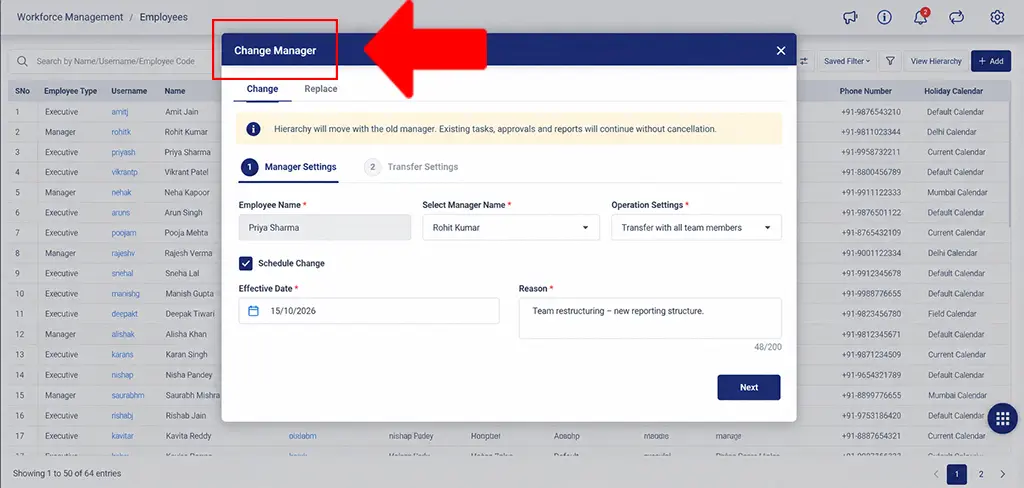Open the announcements megaphone icon
Screen dimensions: 1024x488
tap(850, 18)
